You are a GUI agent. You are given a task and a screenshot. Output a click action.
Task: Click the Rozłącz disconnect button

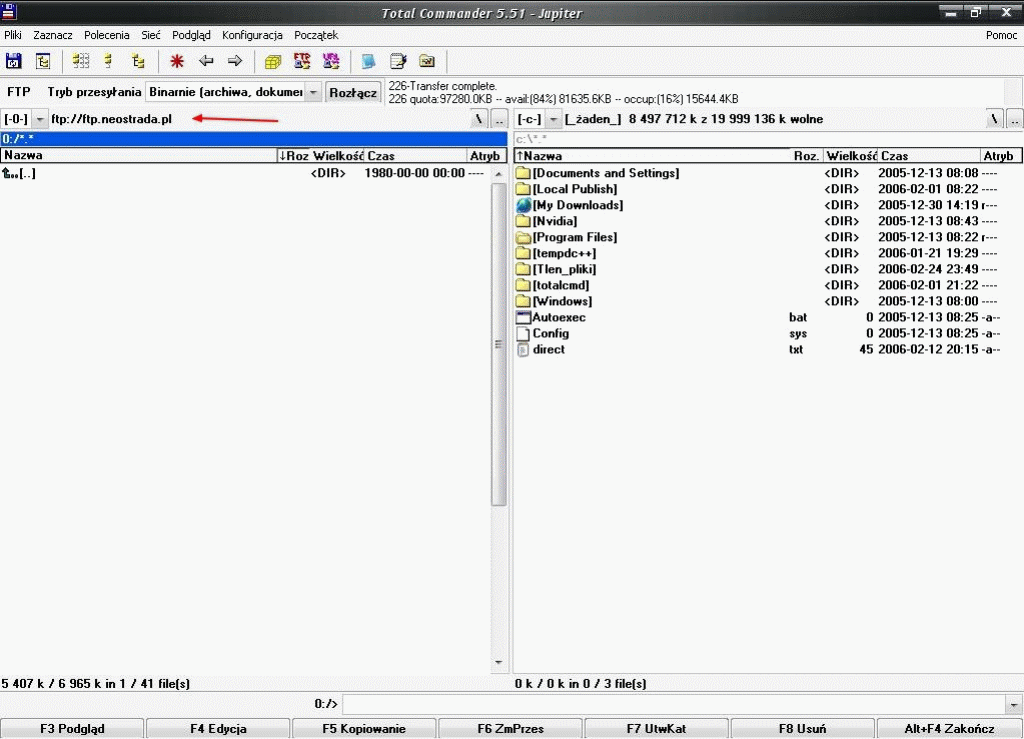click(x=353, y=93)
